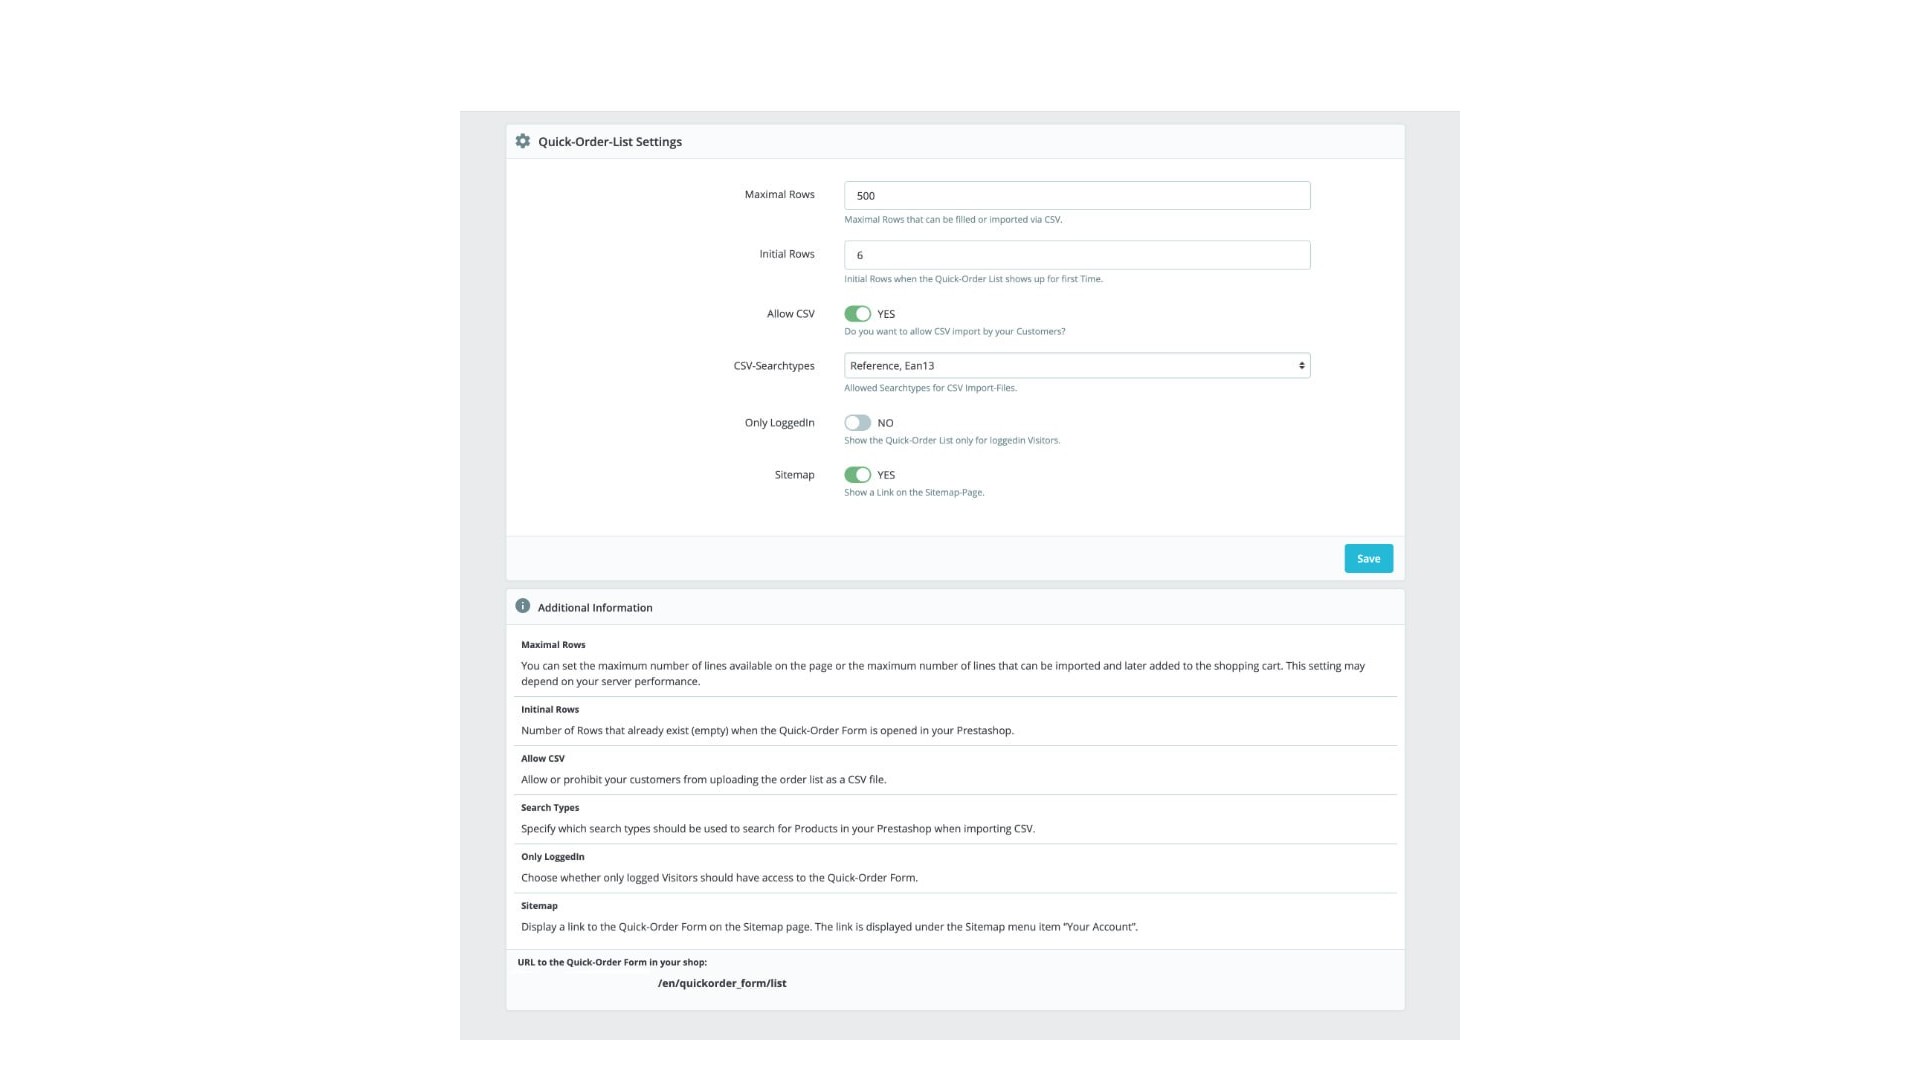Image resolution: width=1920 pixels, height=1080 pixels.
Task: Open the CSV-Searchtypes dropdown
Action: coord(1076,366)
